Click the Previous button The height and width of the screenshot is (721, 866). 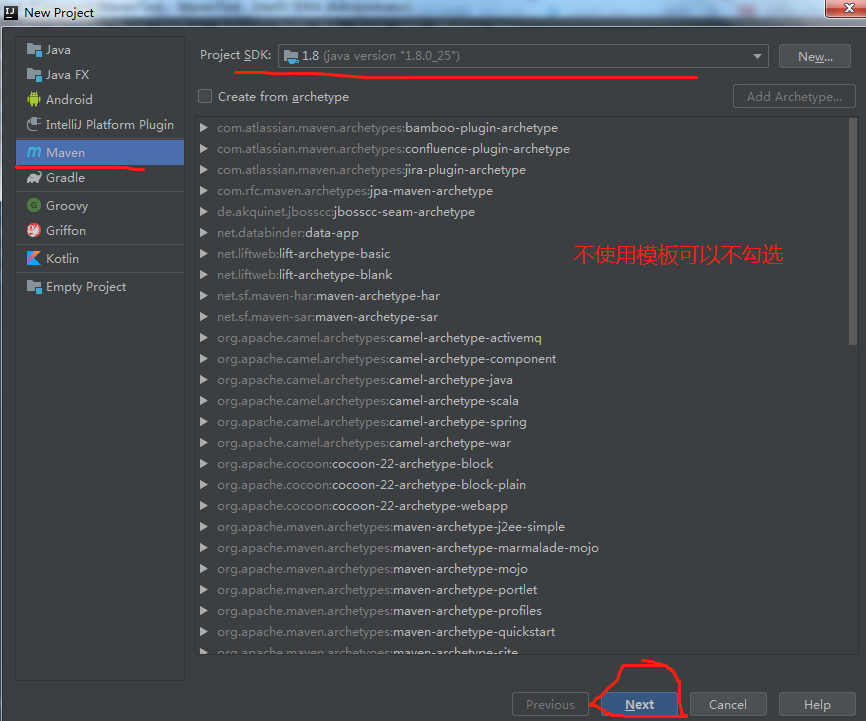pyautogui.click(x=550, y=704)
